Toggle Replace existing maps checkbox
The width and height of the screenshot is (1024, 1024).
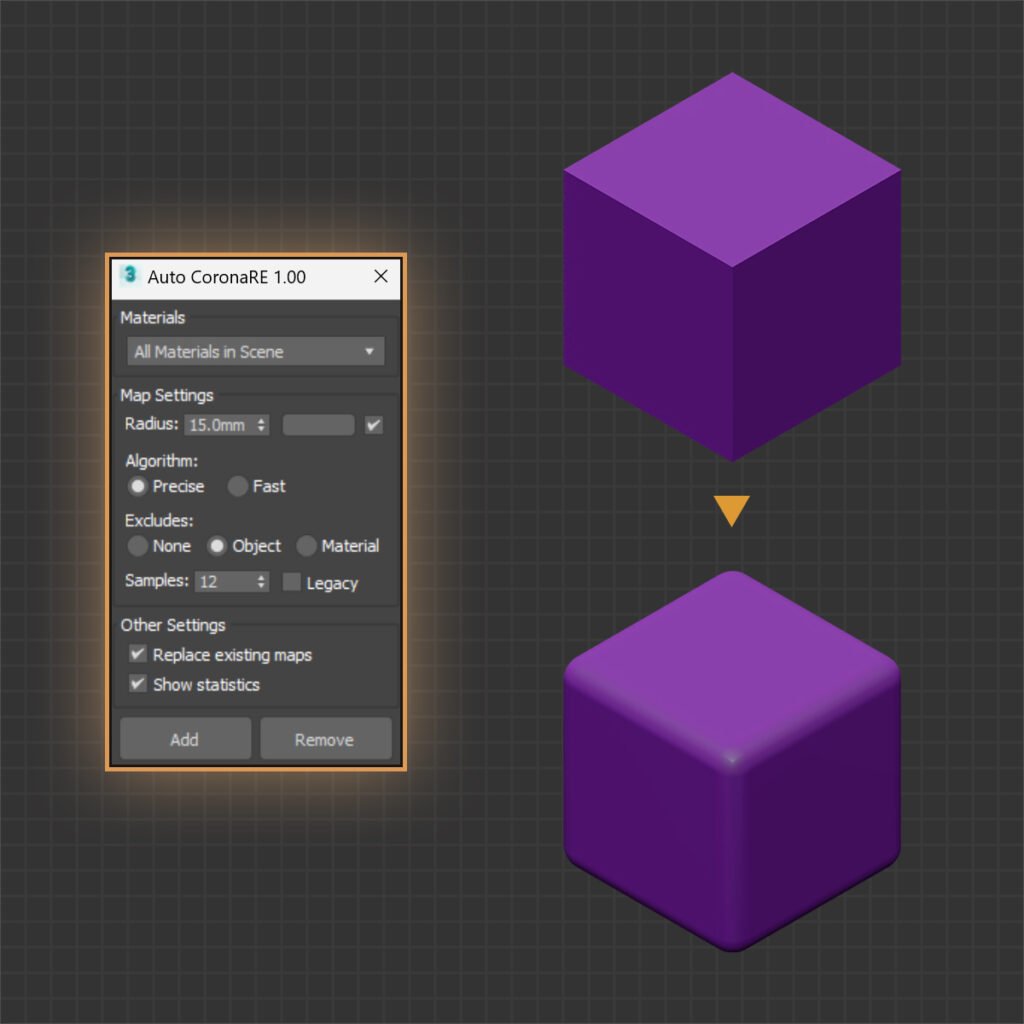(x=138, y=654)
